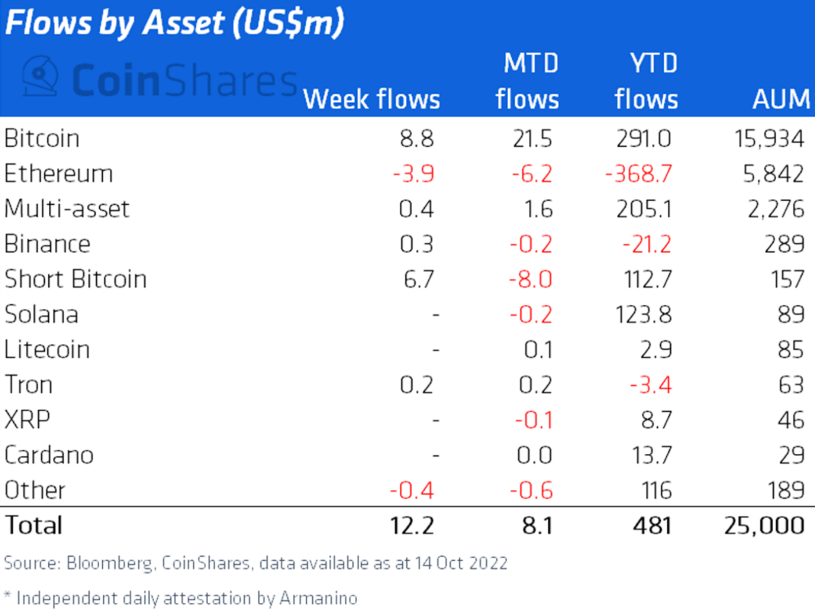This screenshot has width=815, height=613.
Task: Select the Bitcoin row label
Action: click(x=42, y=138)
